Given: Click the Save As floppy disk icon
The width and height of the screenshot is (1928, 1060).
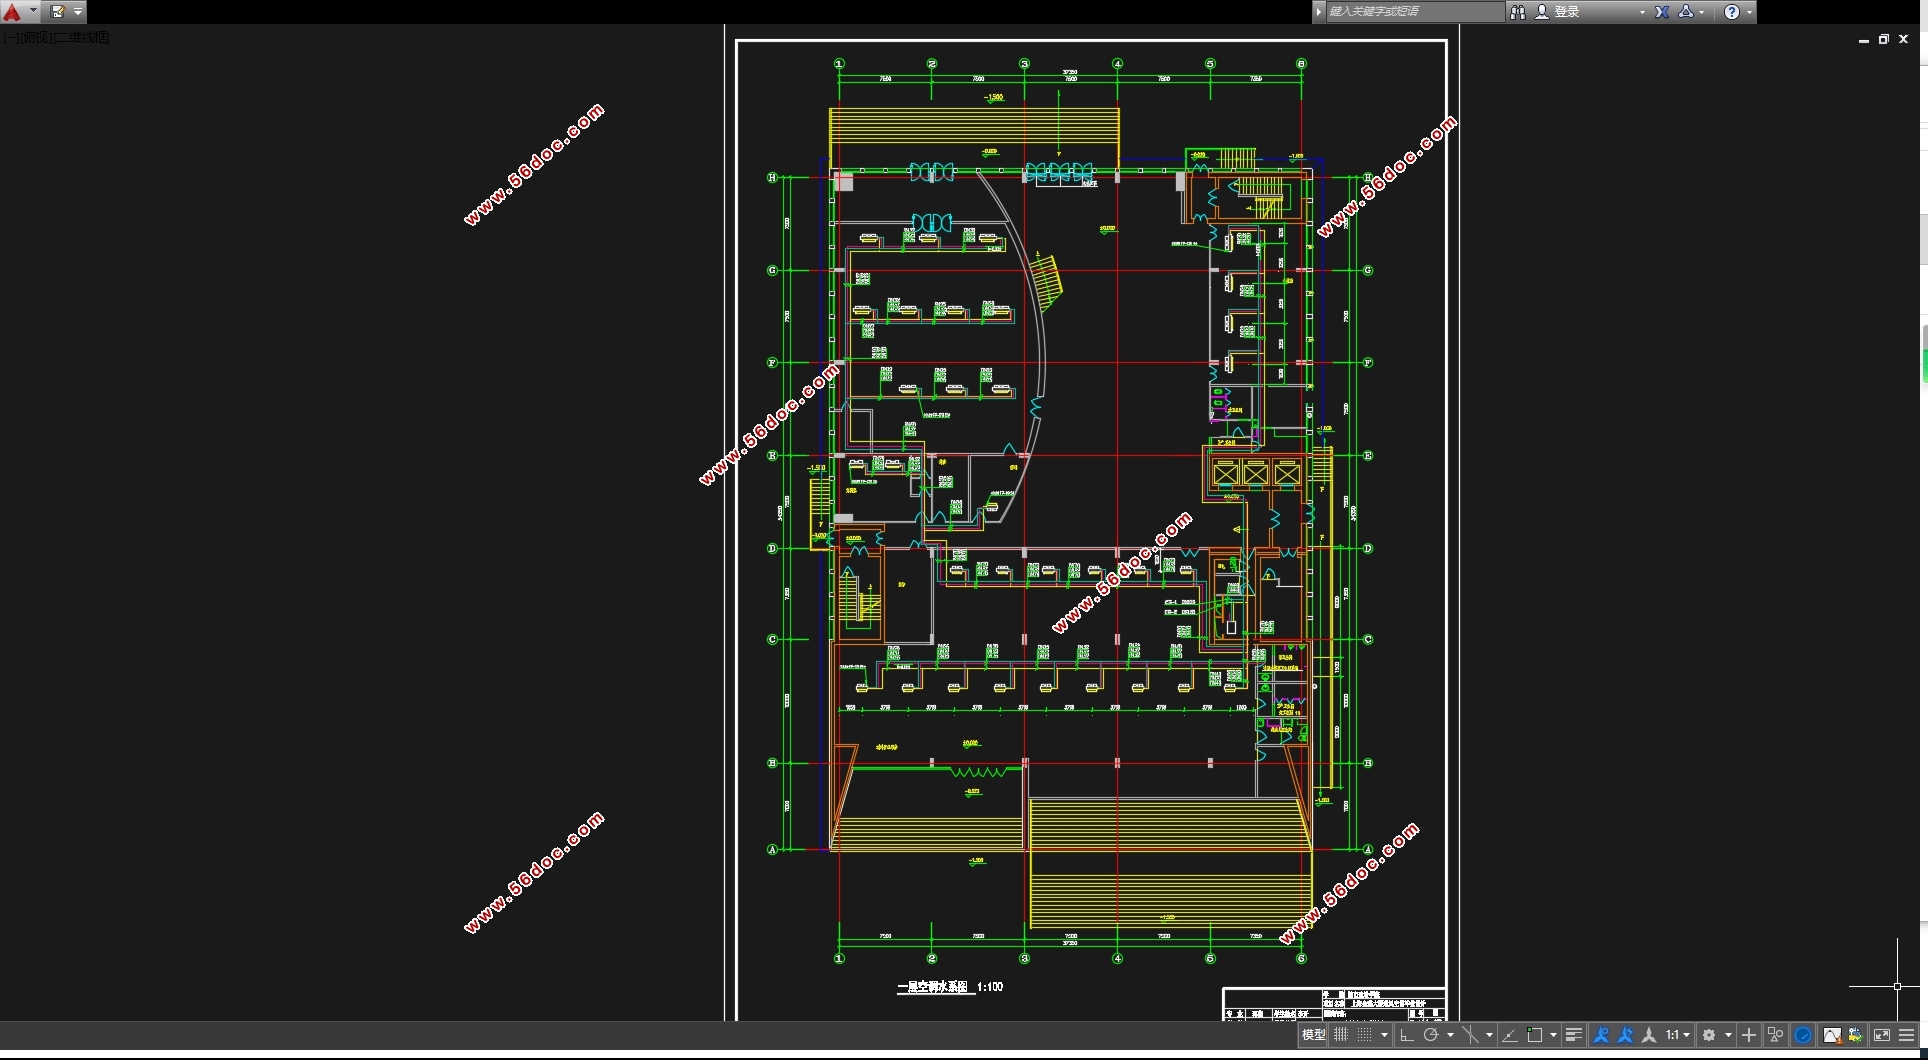Looking at the screenshot, I should coord(58,12).
